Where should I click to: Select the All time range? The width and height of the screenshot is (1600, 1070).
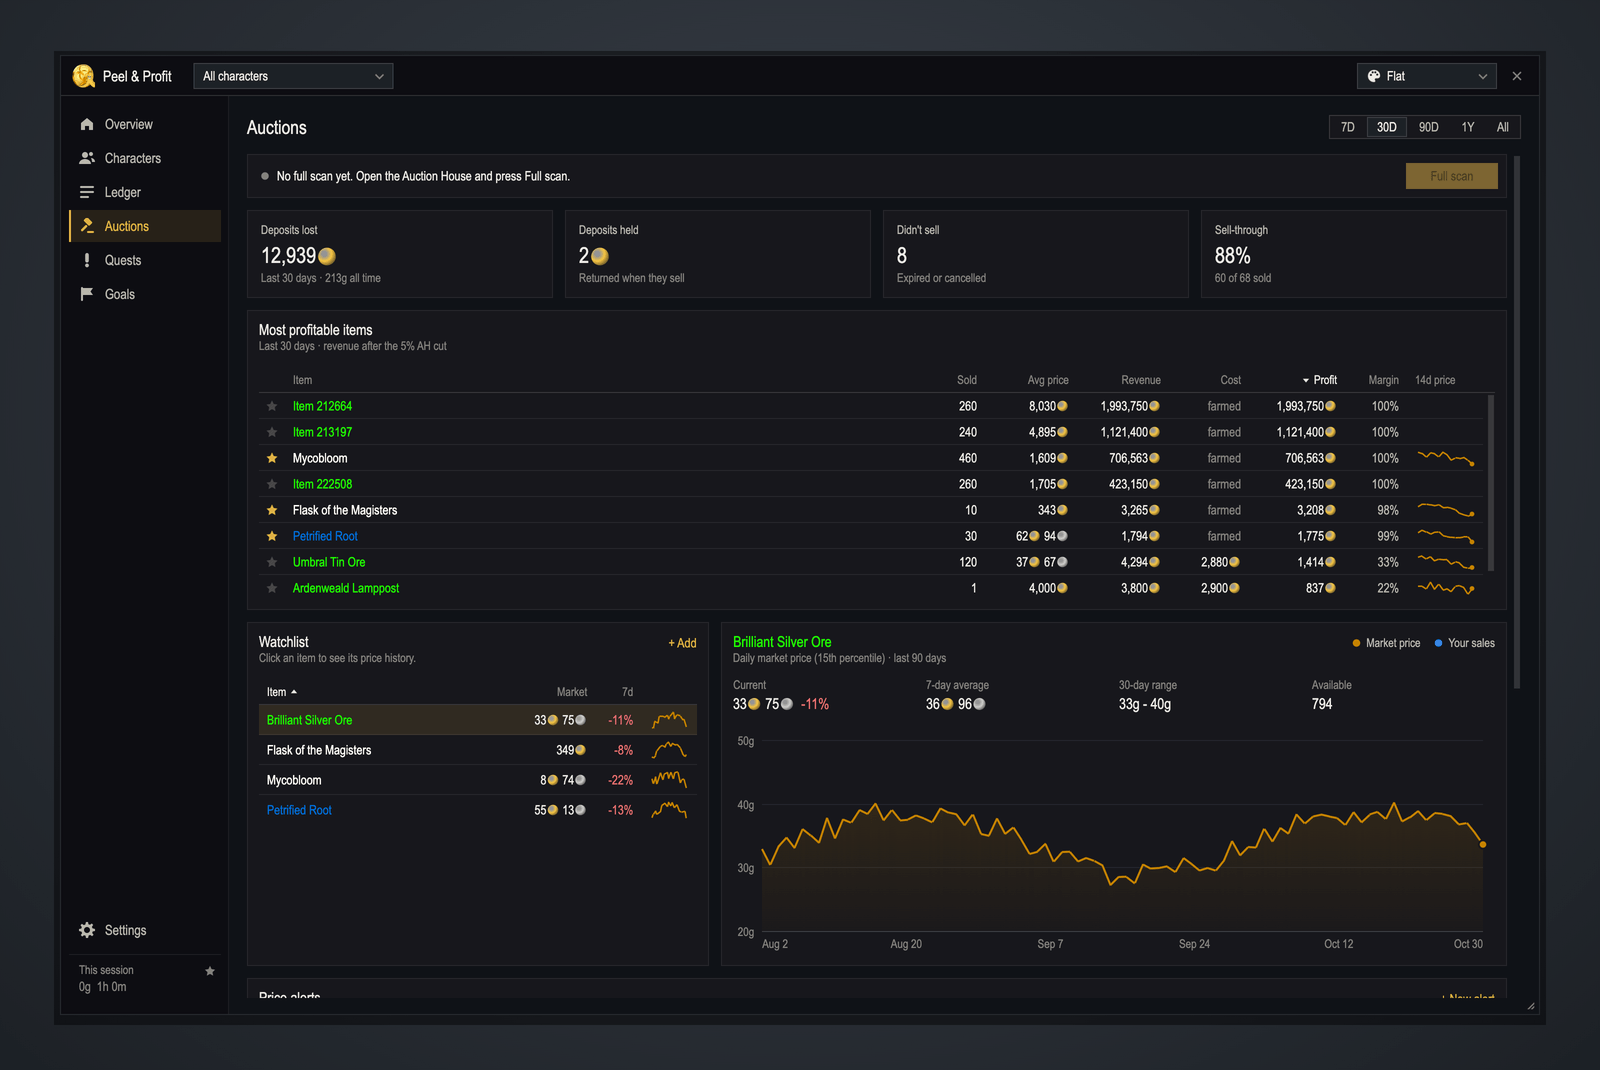coord(1502,127)
